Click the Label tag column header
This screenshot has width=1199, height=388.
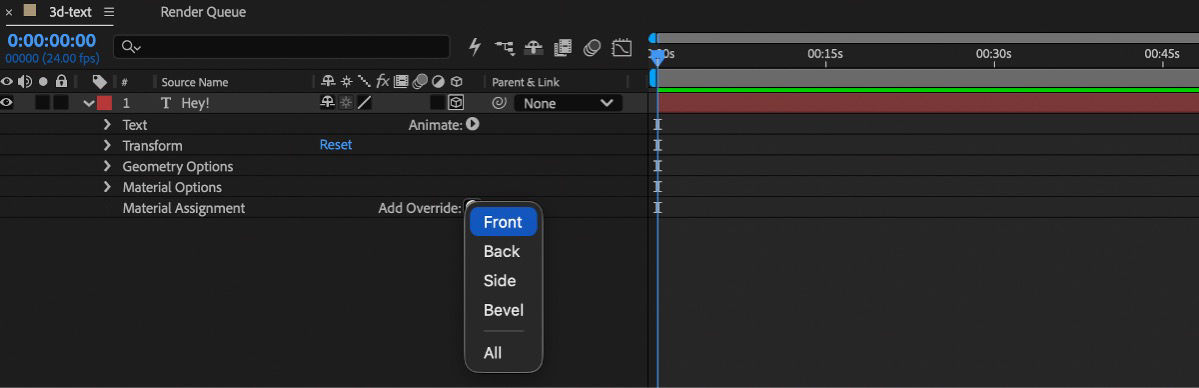[99, 81]
